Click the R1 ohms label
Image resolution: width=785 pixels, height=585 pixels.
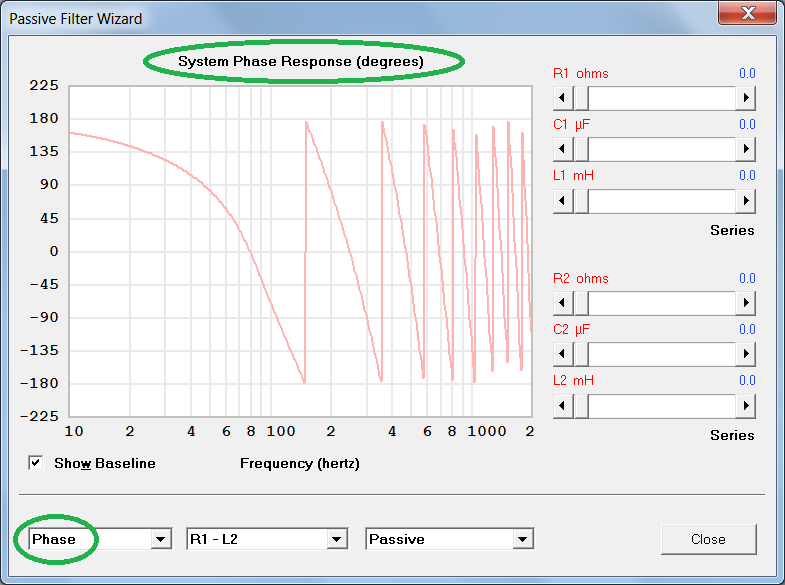point(581,74)
